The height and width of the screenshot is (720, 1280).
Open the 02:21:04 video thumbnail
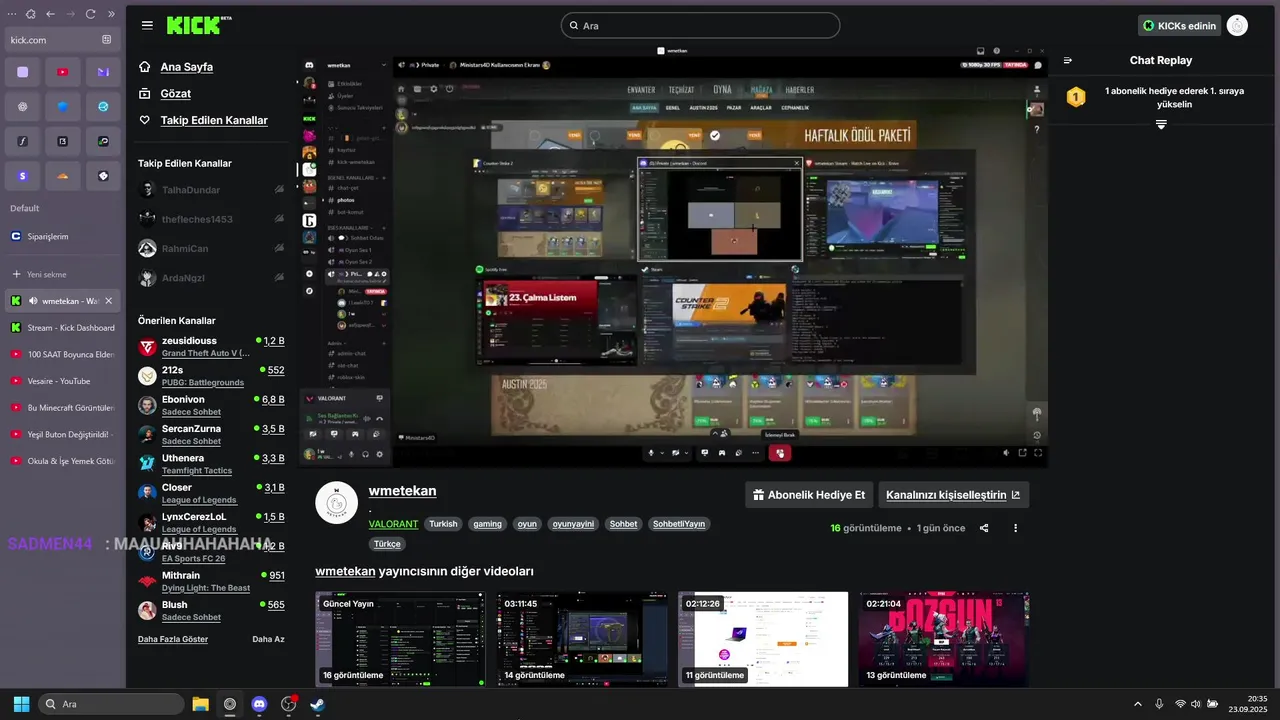click(x=944, y=639)
